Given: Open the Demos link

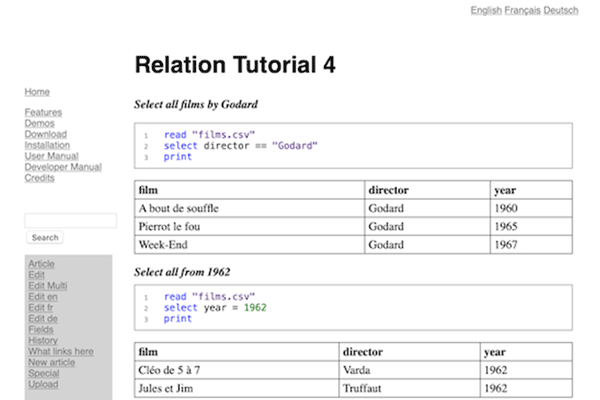Looking at the screenshot, I should tap(41, 124).
